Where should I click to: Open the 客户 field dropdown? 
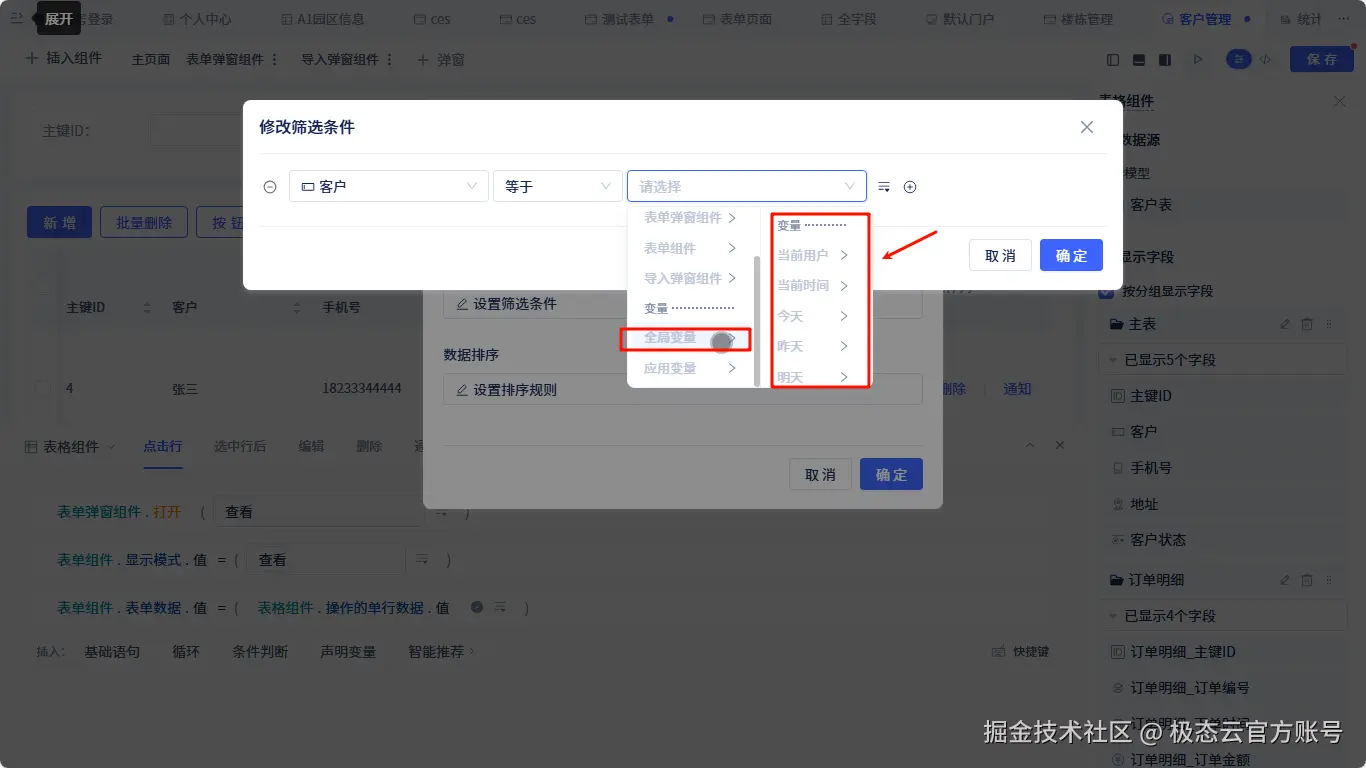point(389,186)
